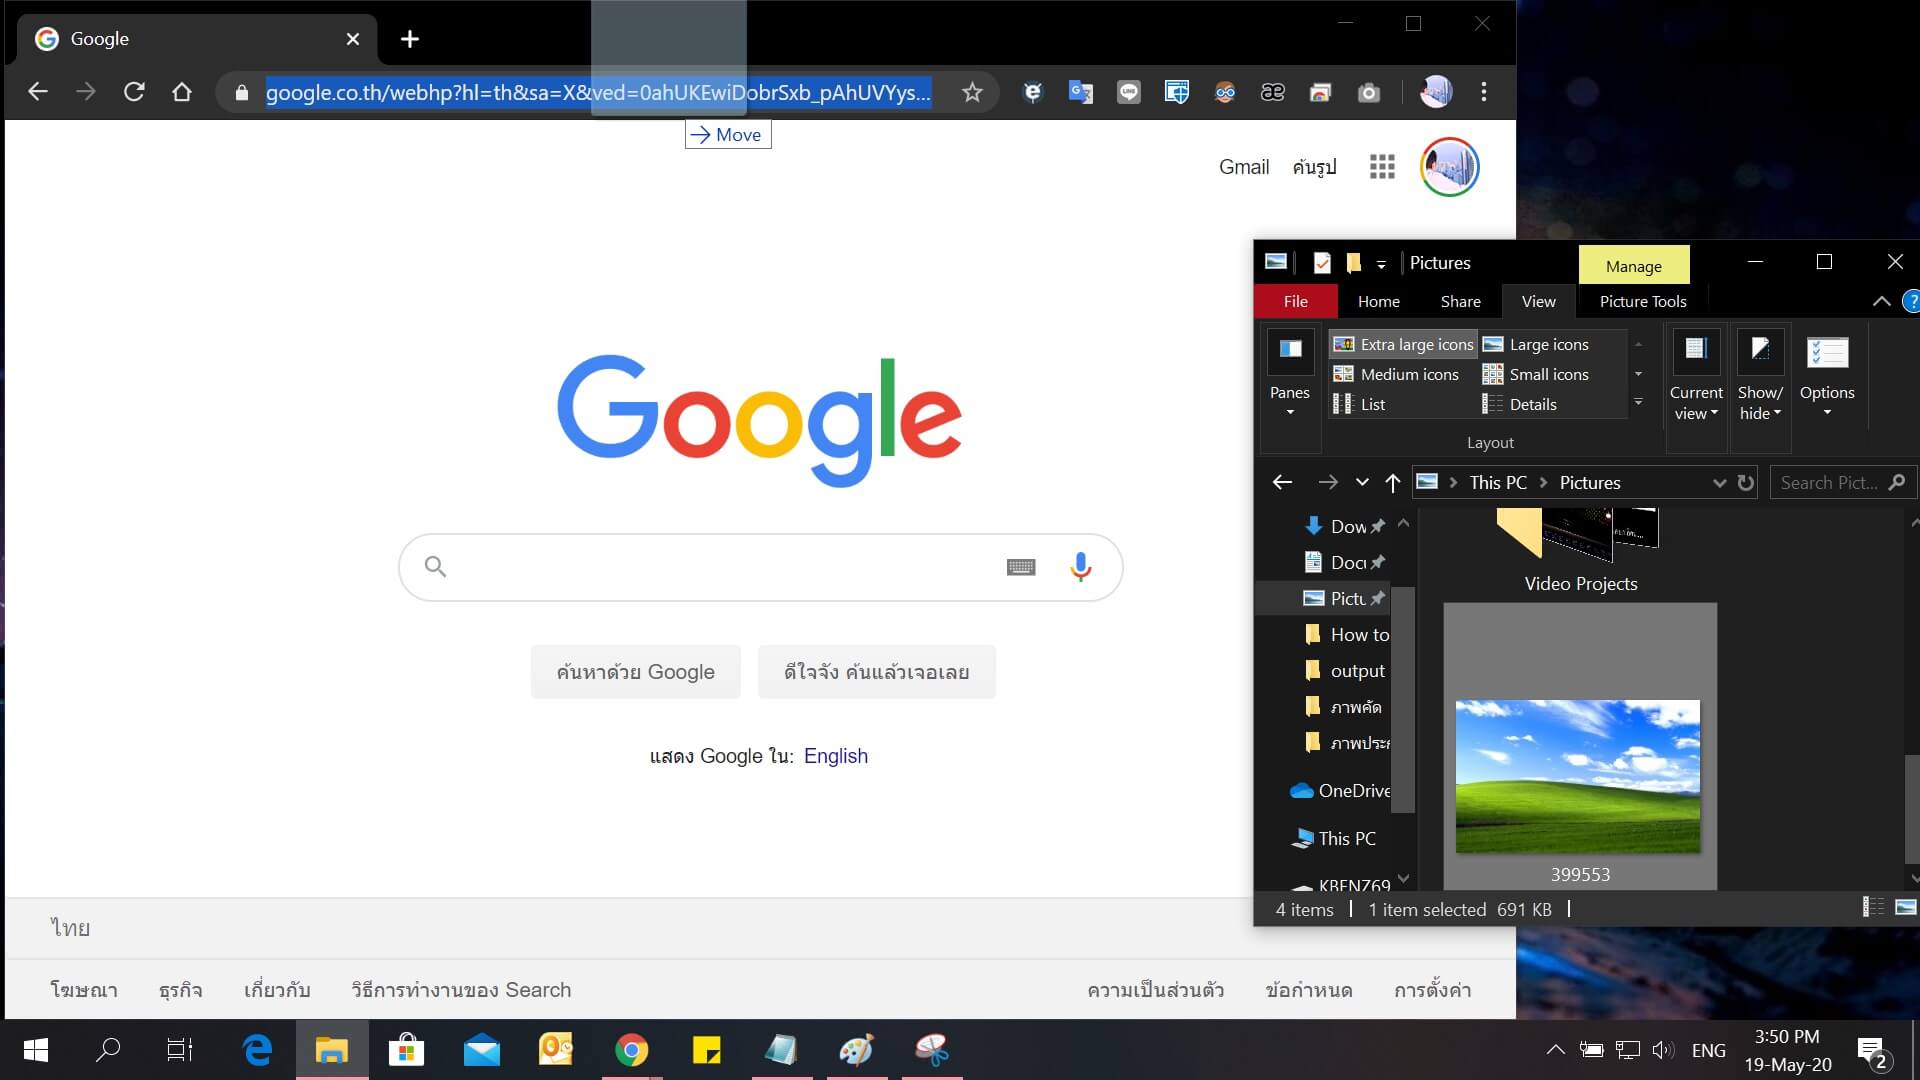Viewport: 1920px width, 1080px height.
Task: Bookmark this page with the star icon
Action: pos(971,93)
